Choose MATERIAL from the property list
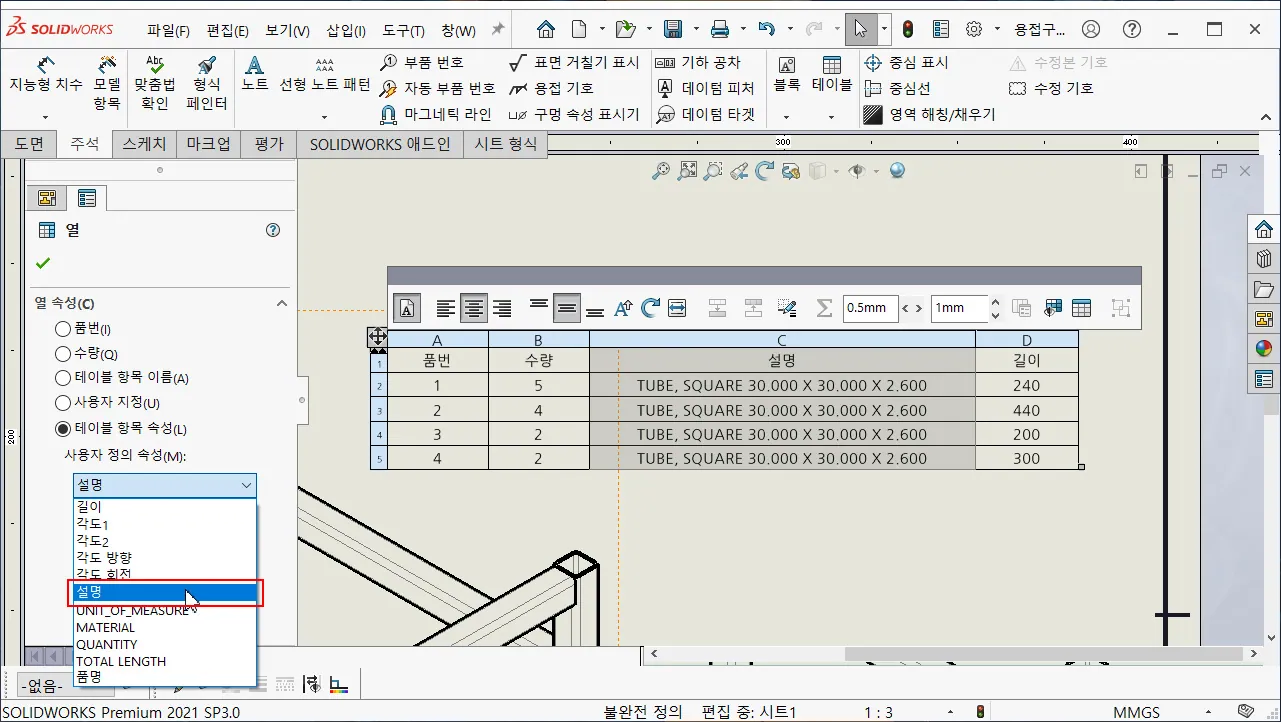 point(165,627)
